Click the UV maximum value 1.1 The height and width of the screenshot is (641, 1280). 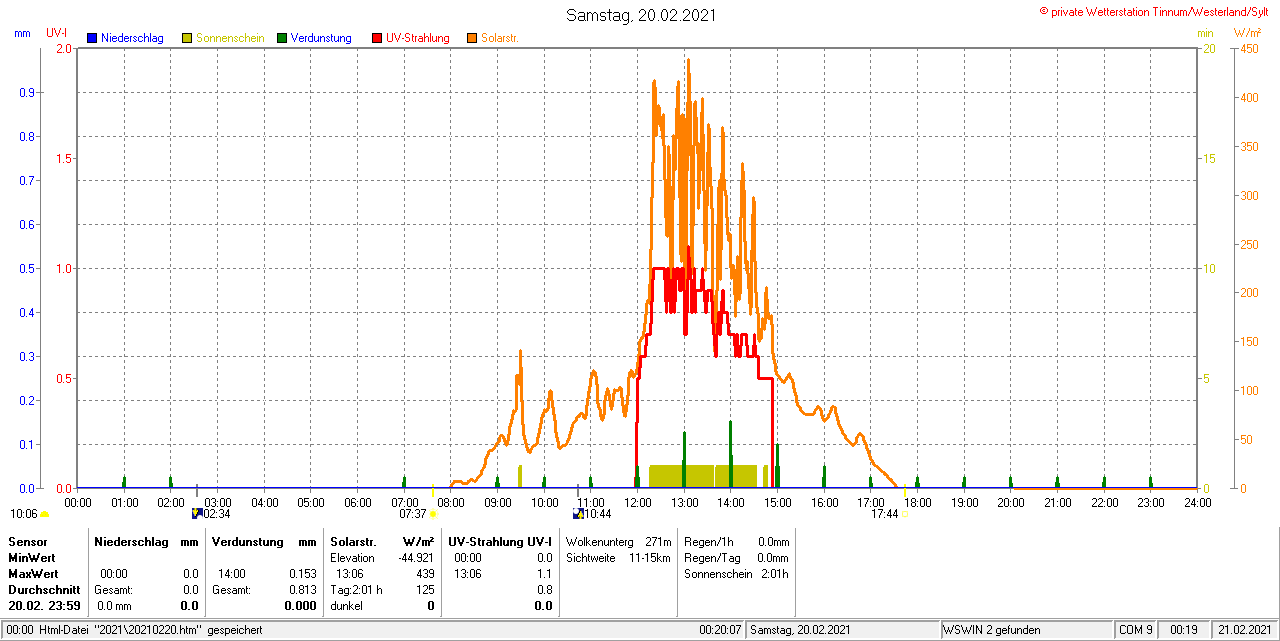tap(544, 573)
